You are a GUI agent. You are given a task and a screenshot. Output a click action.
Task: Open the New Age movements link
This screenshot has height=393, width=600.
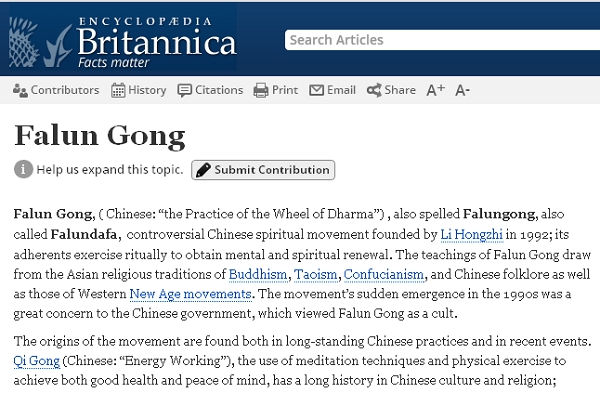190,294
